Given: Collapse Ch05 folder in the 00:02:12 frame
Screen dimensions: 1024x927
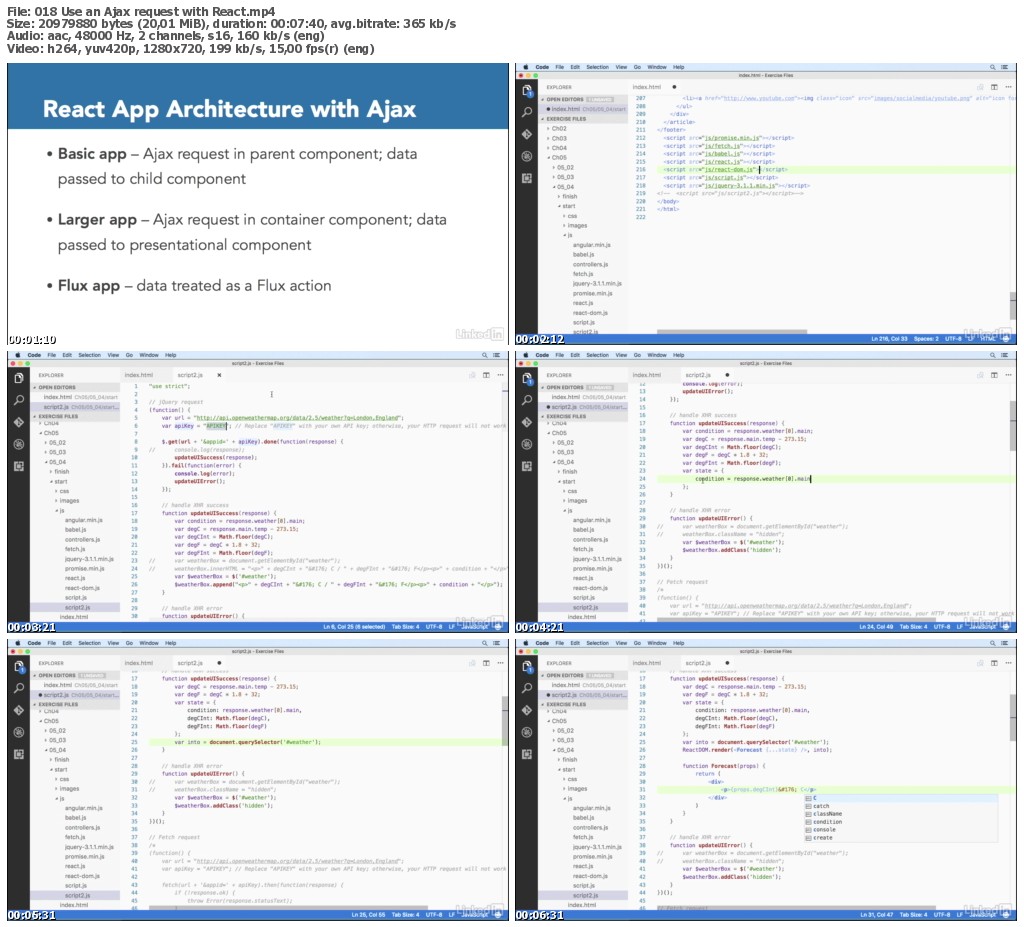Looking at the screenshot, I should [558, 157].
